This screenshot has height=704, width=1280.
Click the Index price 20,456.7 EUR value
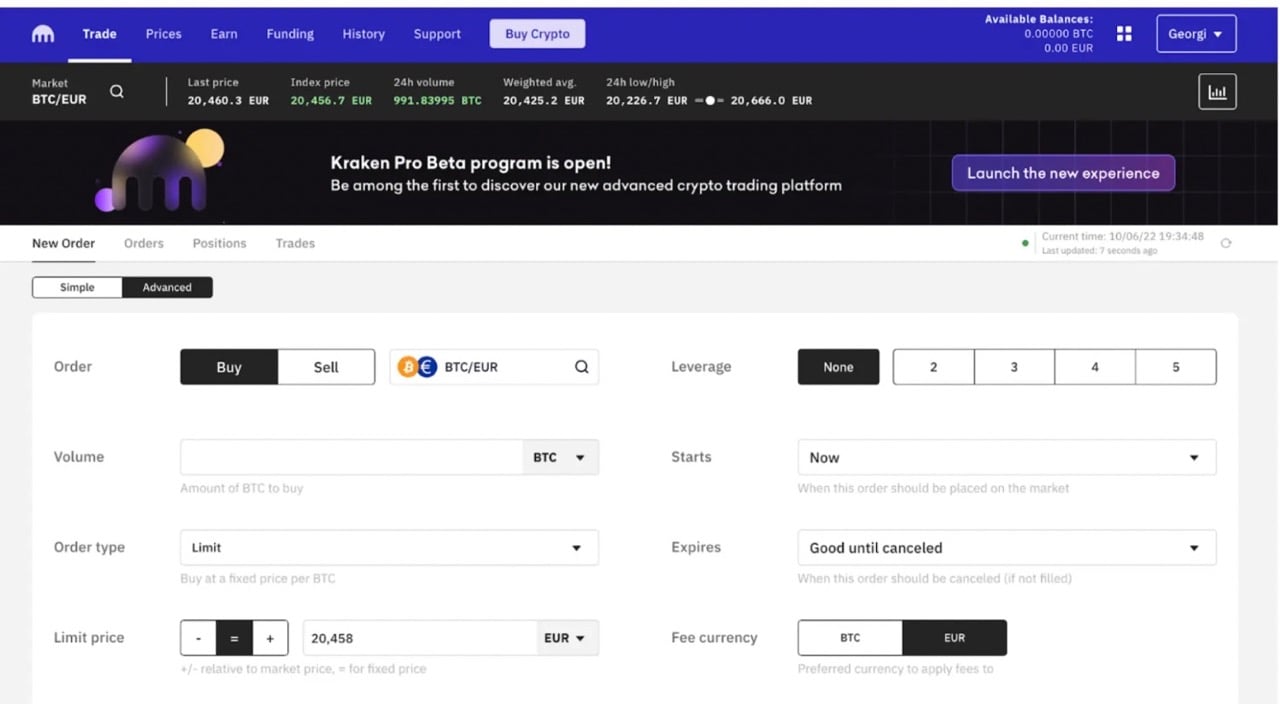331,101
